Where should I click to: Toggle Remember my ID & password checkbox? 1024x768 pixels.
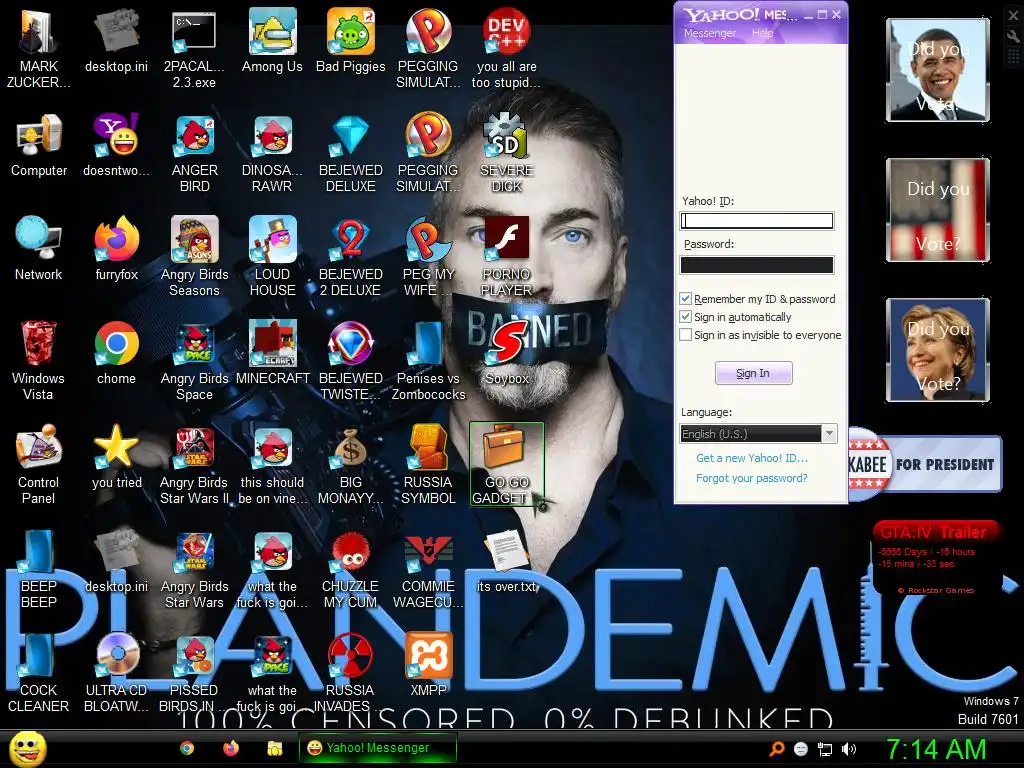tap(686, 299)
